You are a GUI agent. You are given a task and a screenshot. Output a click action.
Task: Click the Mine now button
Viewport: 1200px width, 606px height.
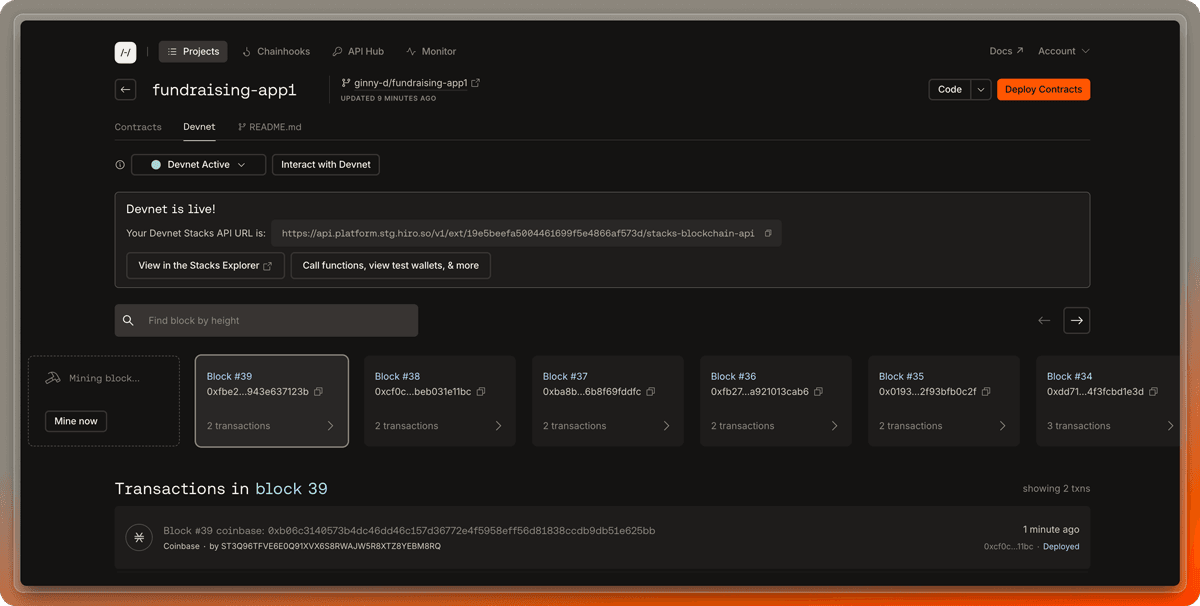[76, 421]
